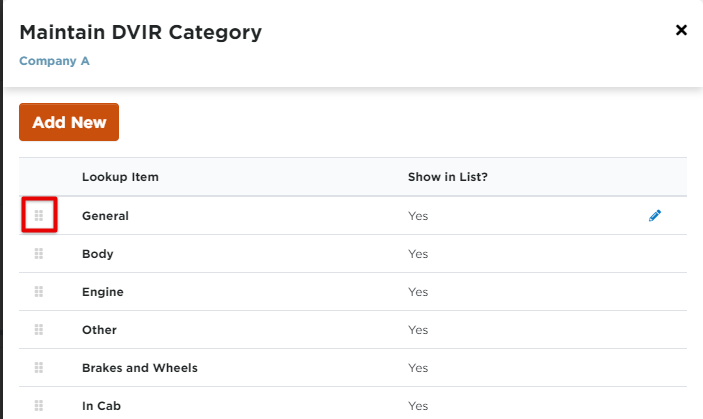
Task: Select the Brakes and Wheels drag handle
Action: point(39,367)
